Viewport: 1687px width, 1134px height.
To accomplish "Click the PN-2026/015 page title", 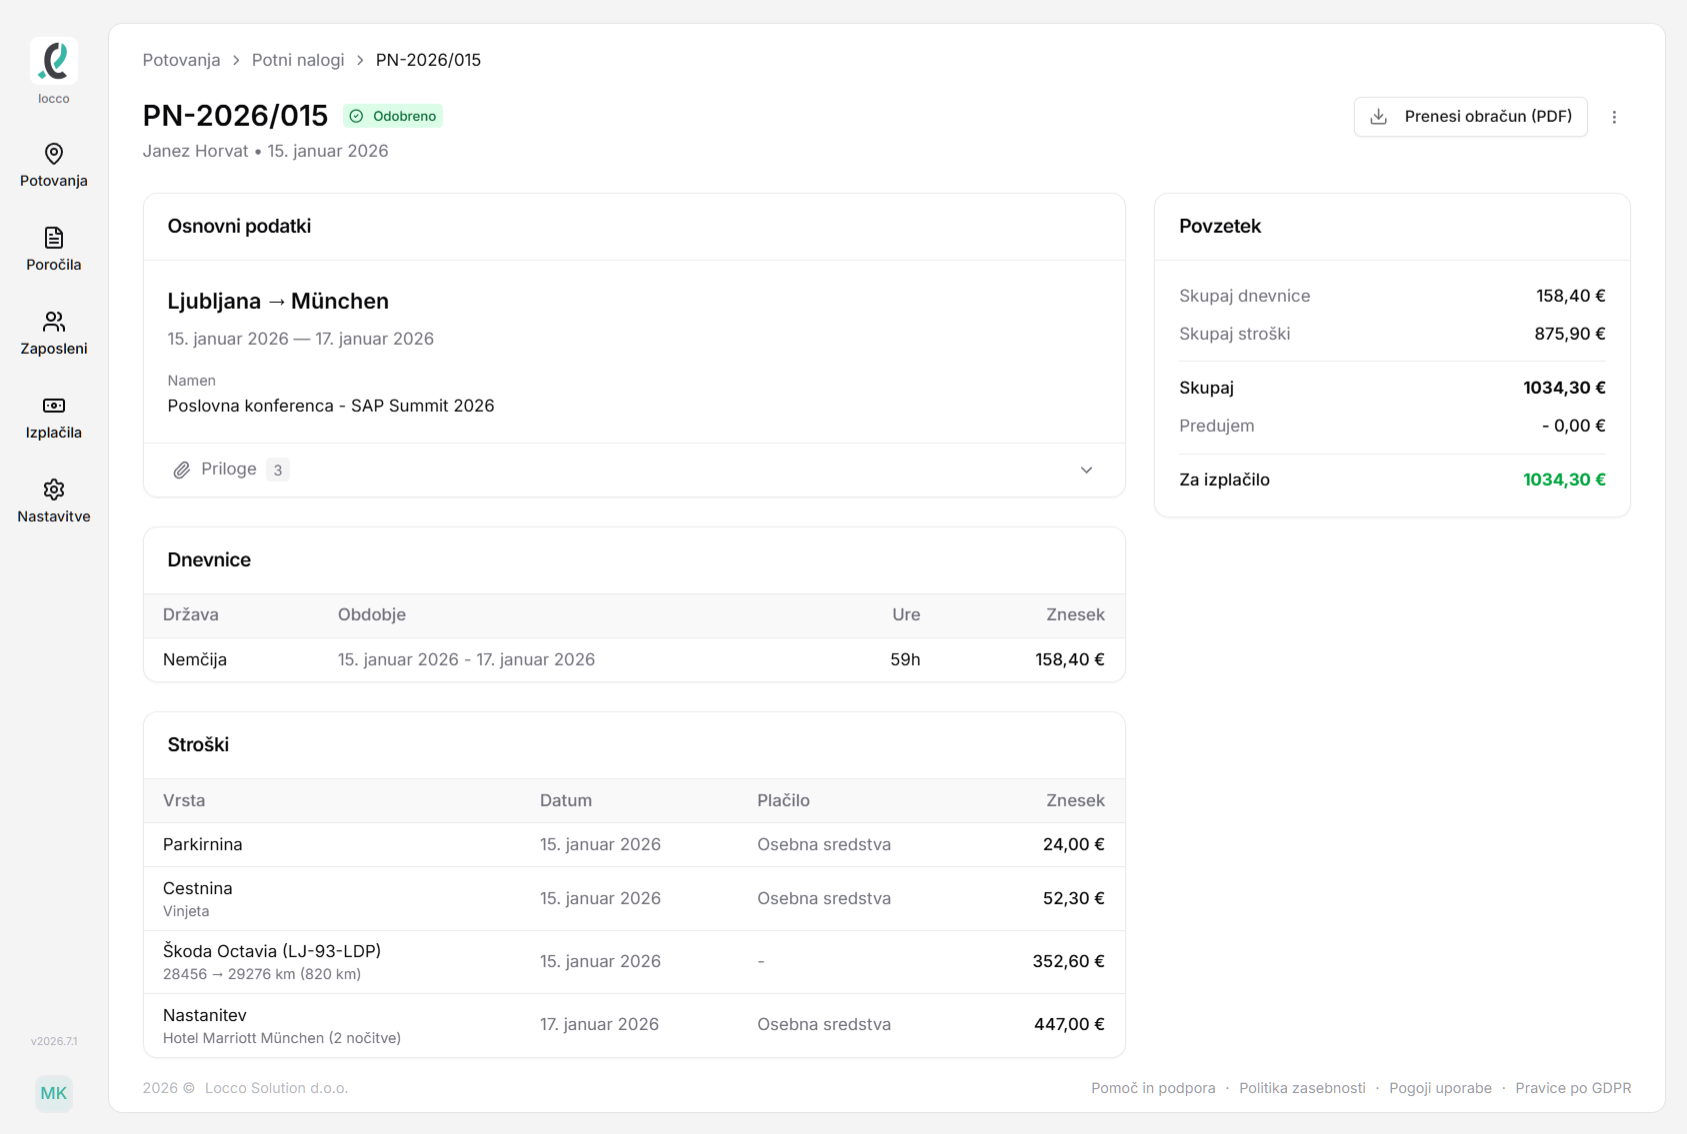I will pos(235,116).
